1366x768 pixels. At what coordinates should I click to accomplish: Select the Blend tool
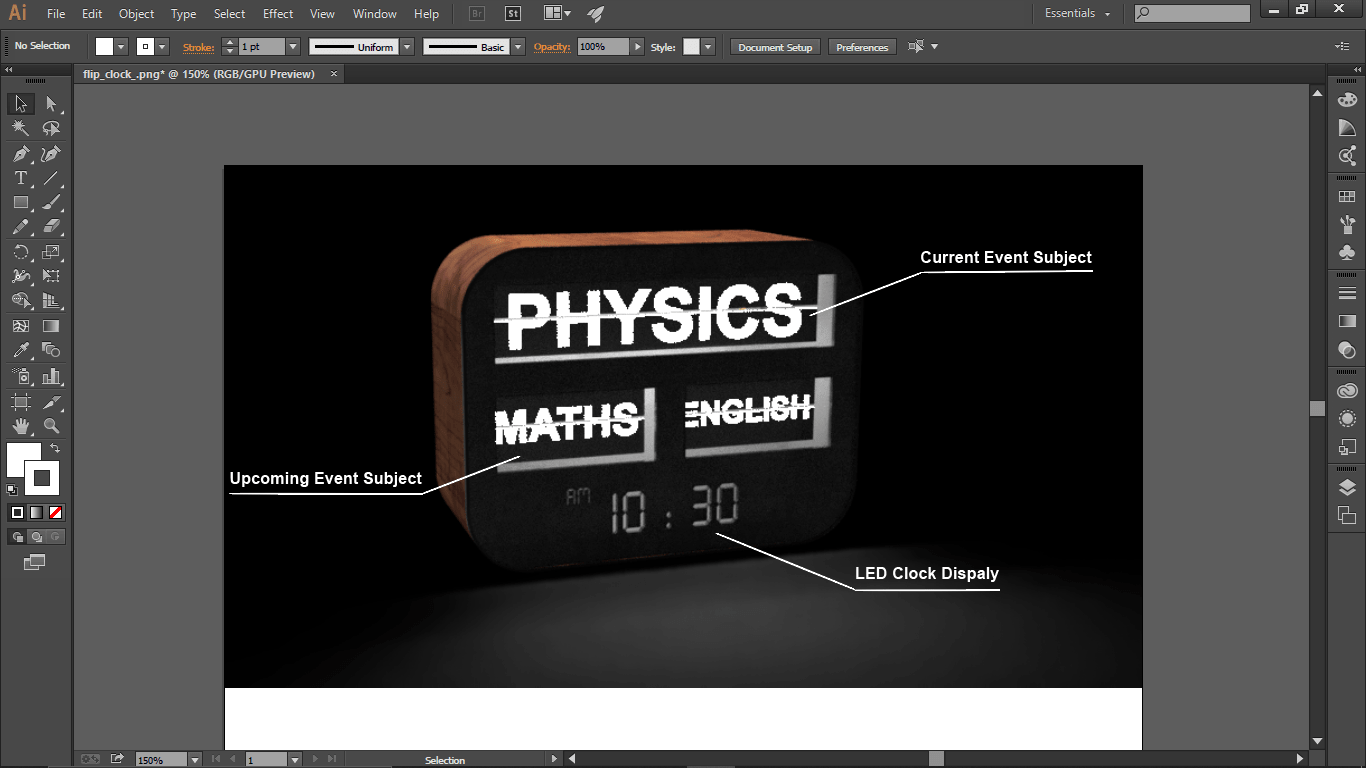click(51, 351)
